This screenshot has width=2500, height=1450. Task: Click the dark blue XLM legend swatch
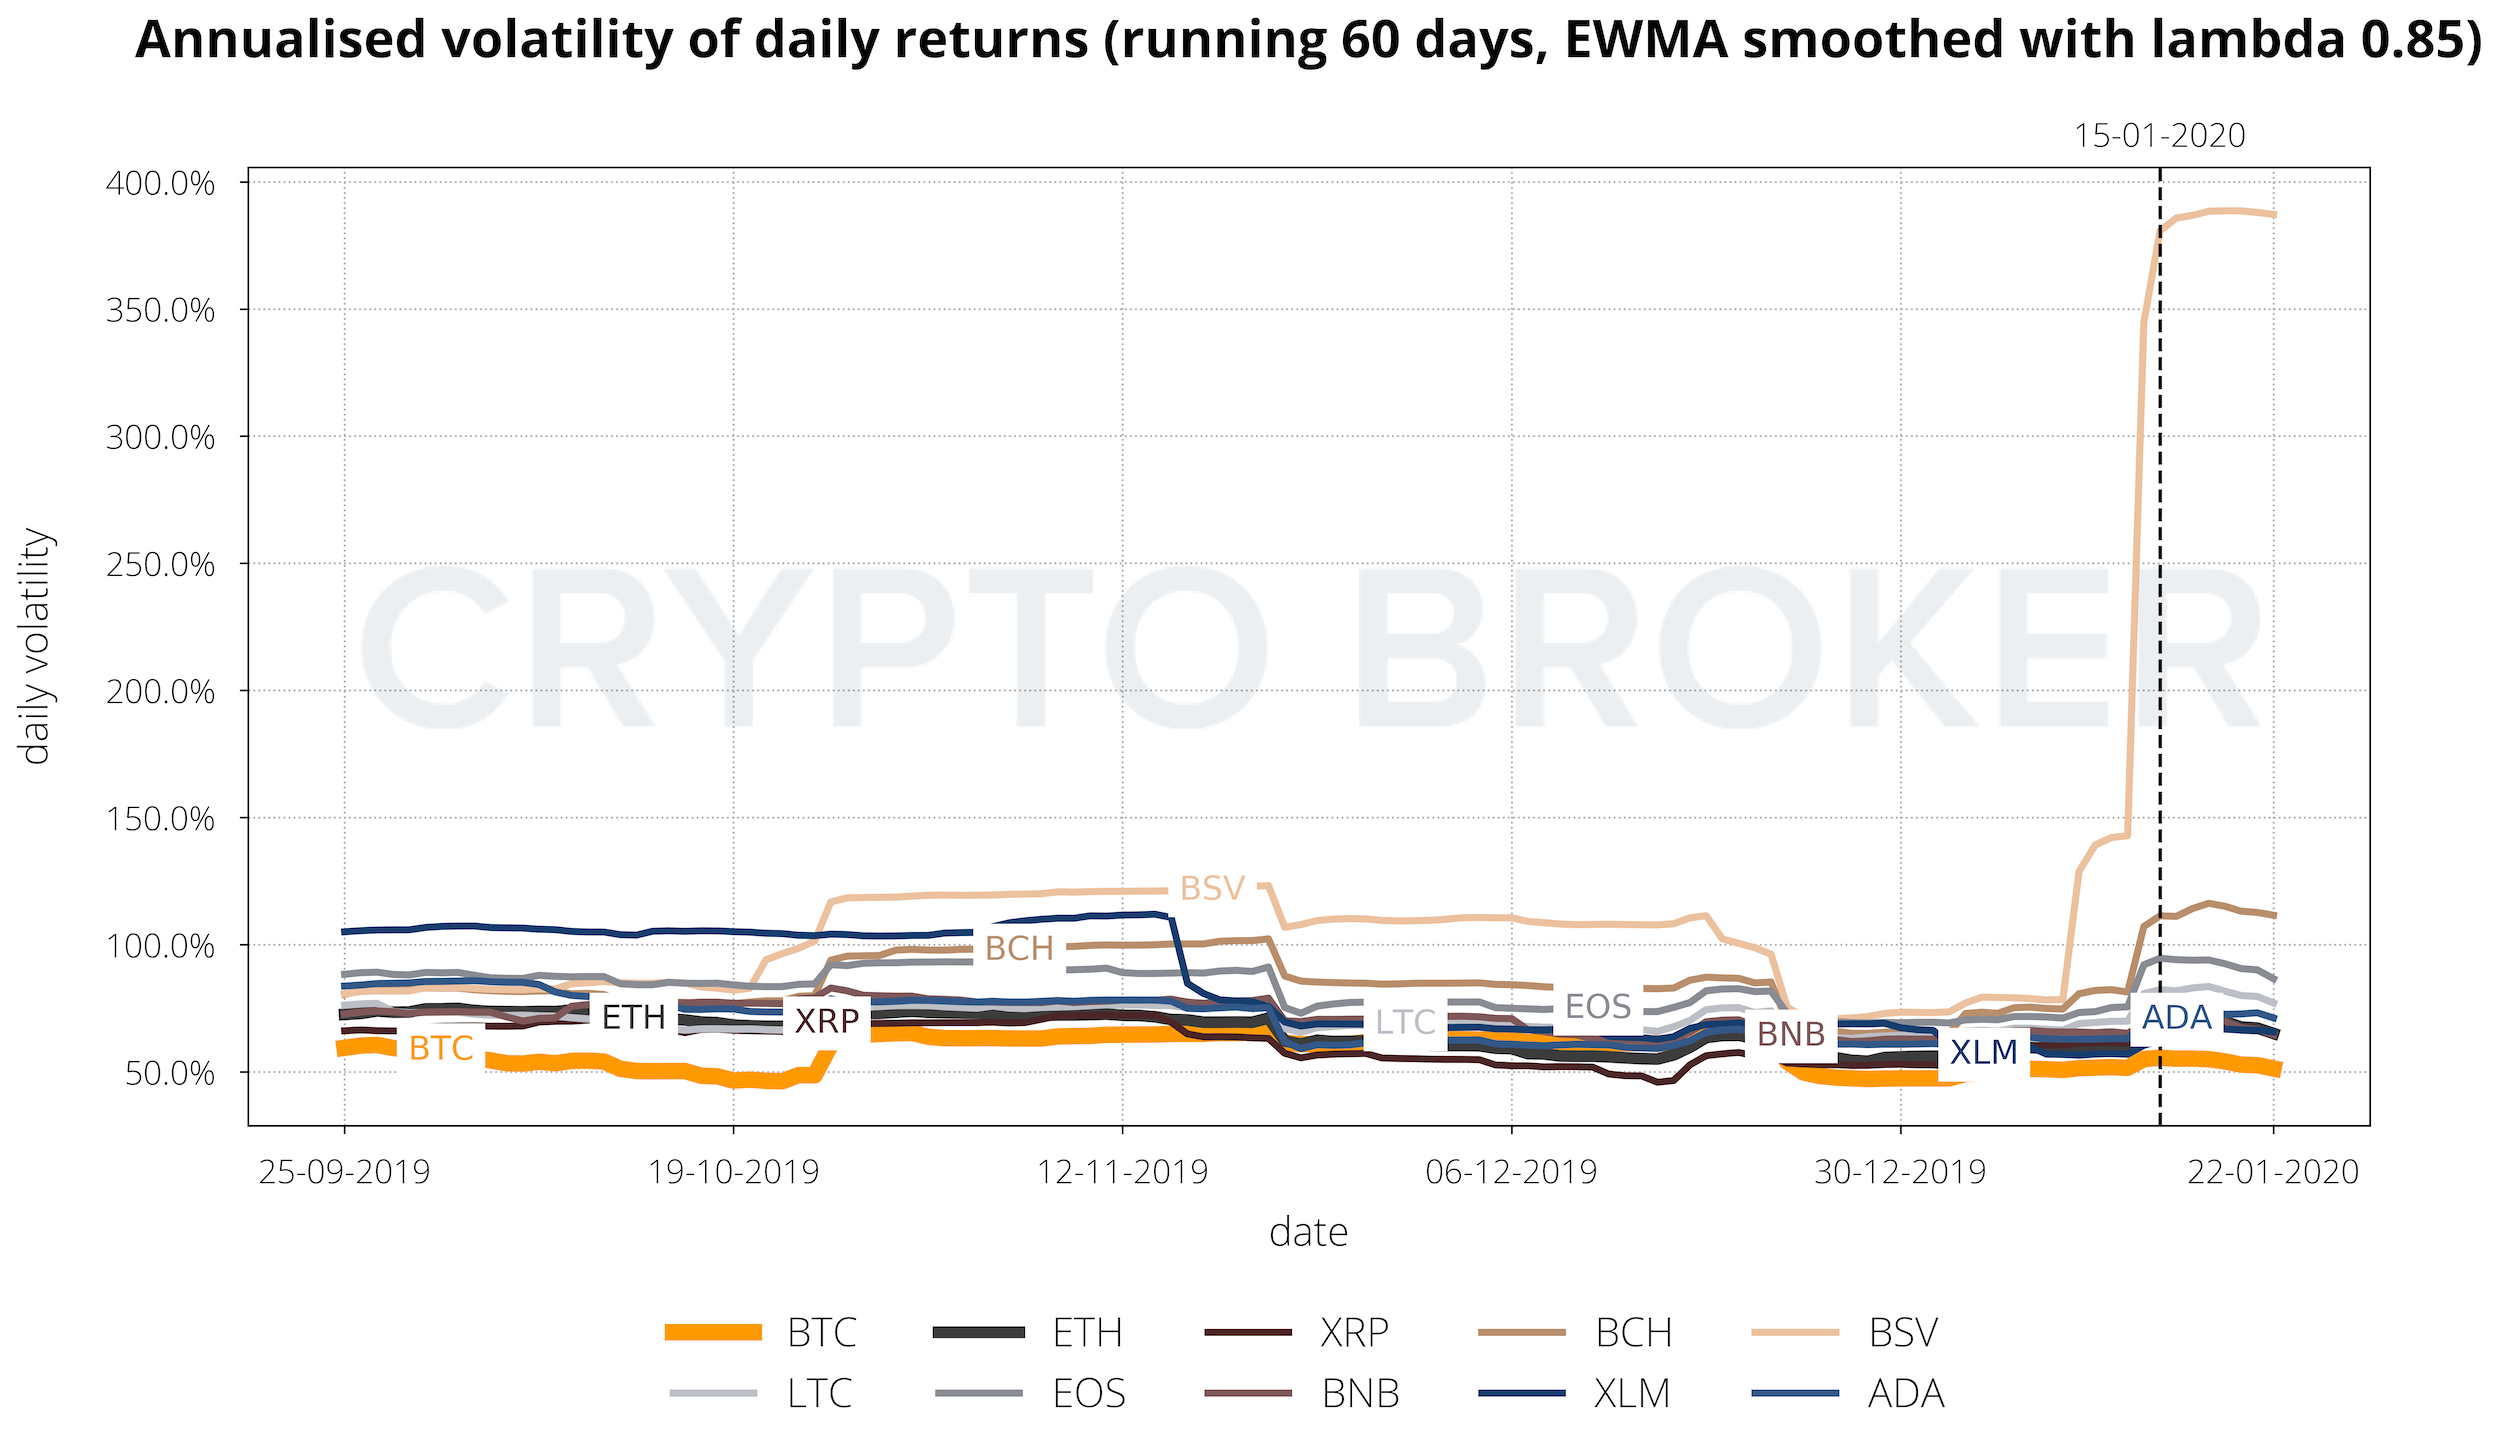(x=1521, y=1393)
